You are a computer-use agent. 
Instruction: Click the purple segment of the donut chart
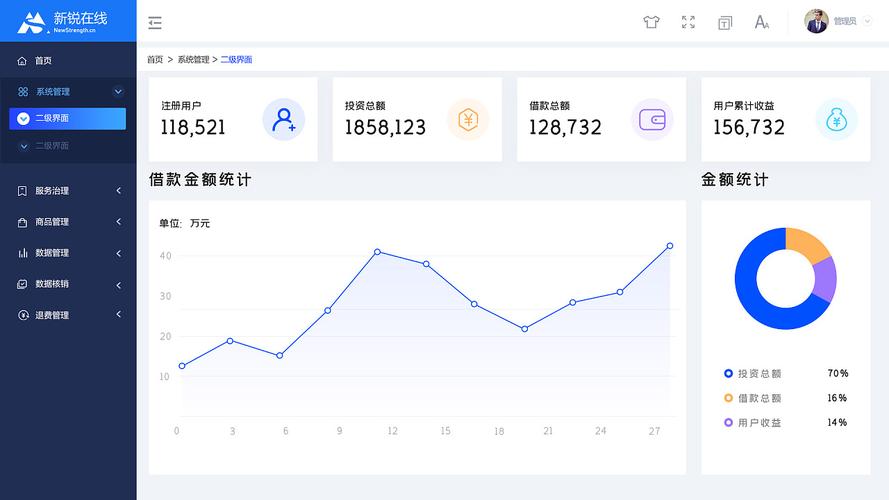[825, 279]
